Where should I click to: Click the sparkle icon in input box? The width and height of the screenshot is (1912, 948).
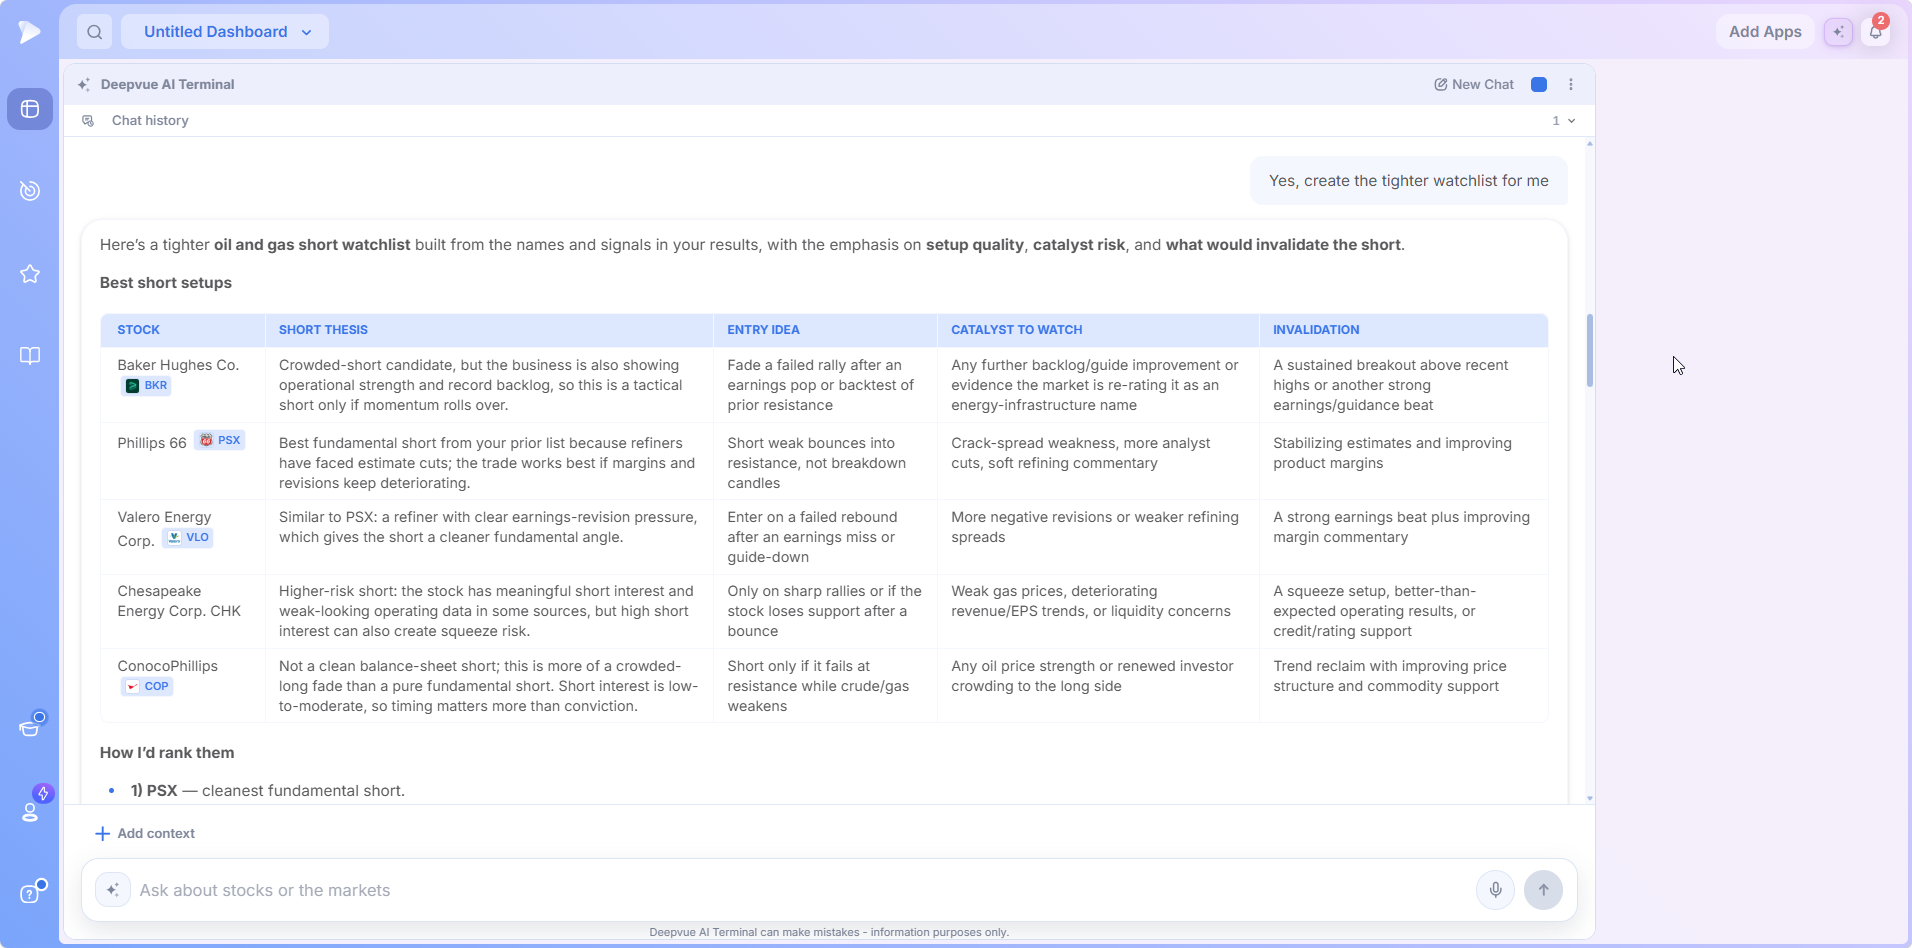click(x=113, y=890)
